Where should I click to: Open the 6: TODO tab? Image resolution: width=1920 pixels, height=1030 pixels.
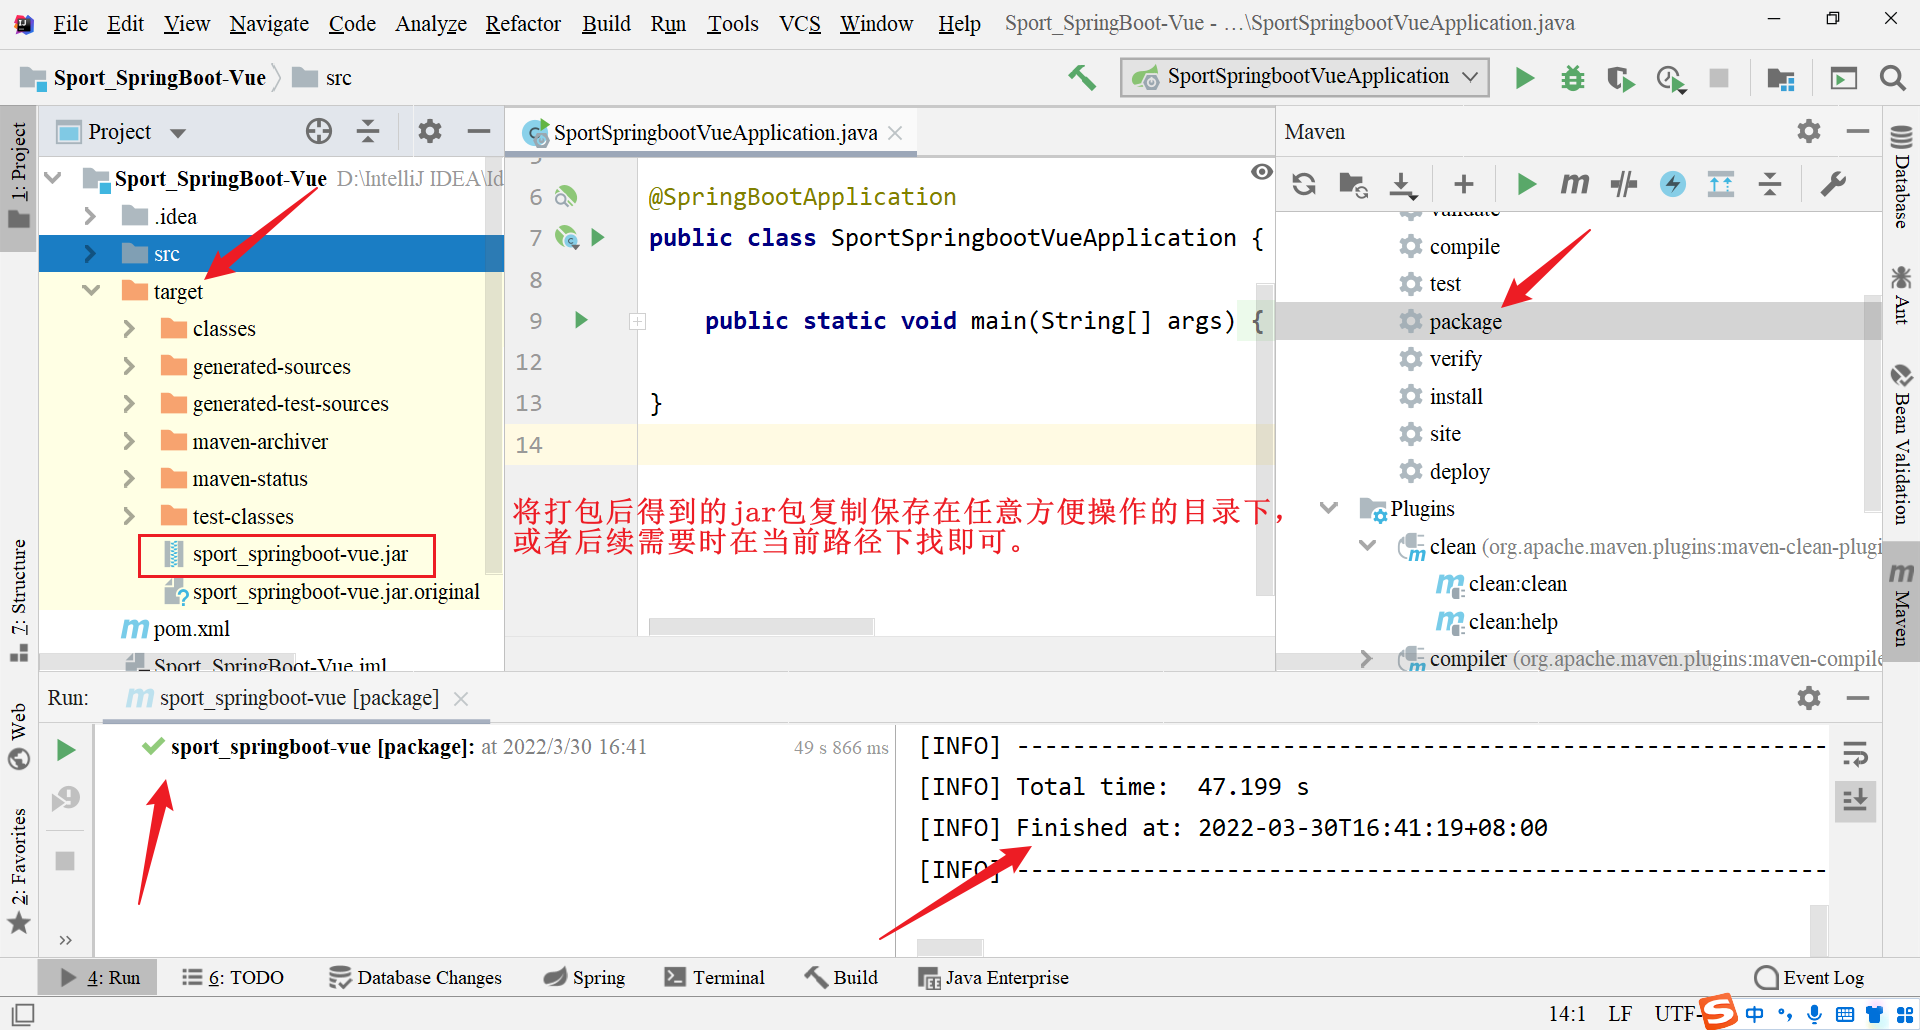(232, 977)
